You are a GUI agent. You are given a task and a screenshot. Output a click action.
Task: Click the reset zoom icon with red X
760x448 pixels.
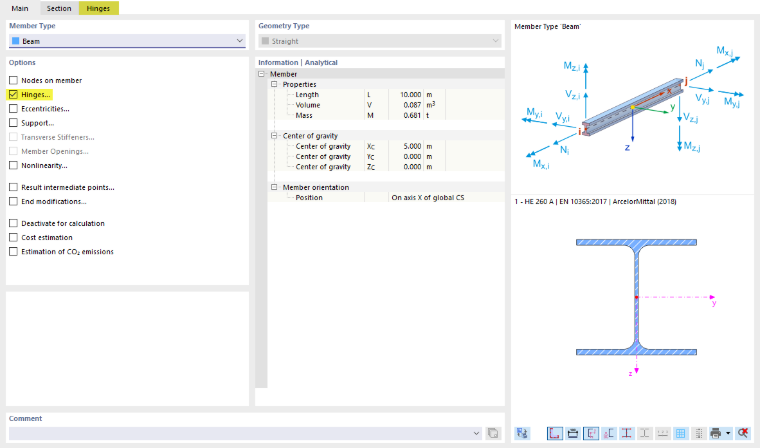pos(743,433)
